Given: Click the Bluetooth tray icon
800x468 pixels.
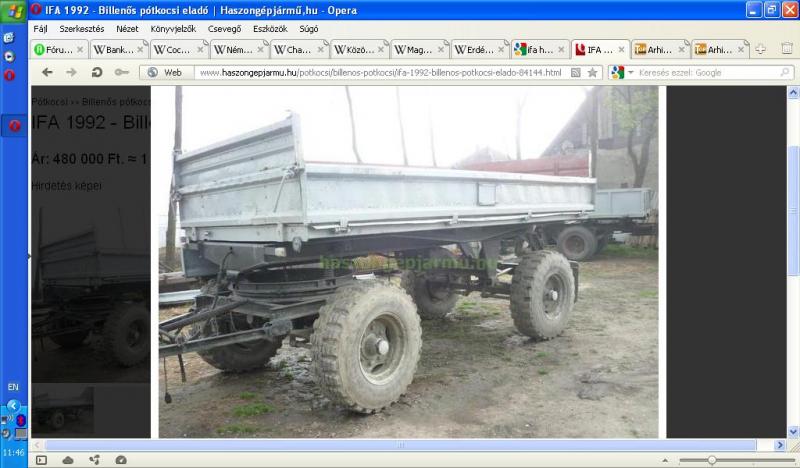Looking at the screenshot, I should [x=20, y=420].
